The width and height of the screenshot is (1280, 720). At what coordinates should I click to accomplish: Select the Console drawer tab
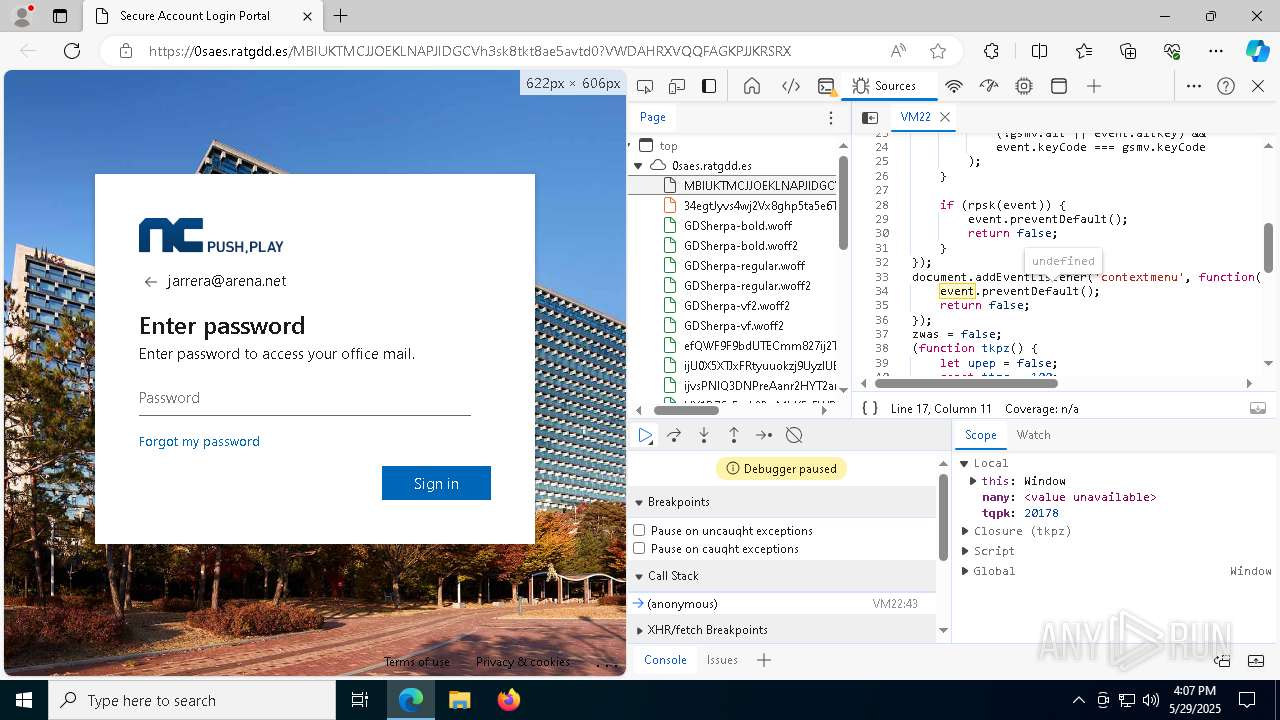665,660
